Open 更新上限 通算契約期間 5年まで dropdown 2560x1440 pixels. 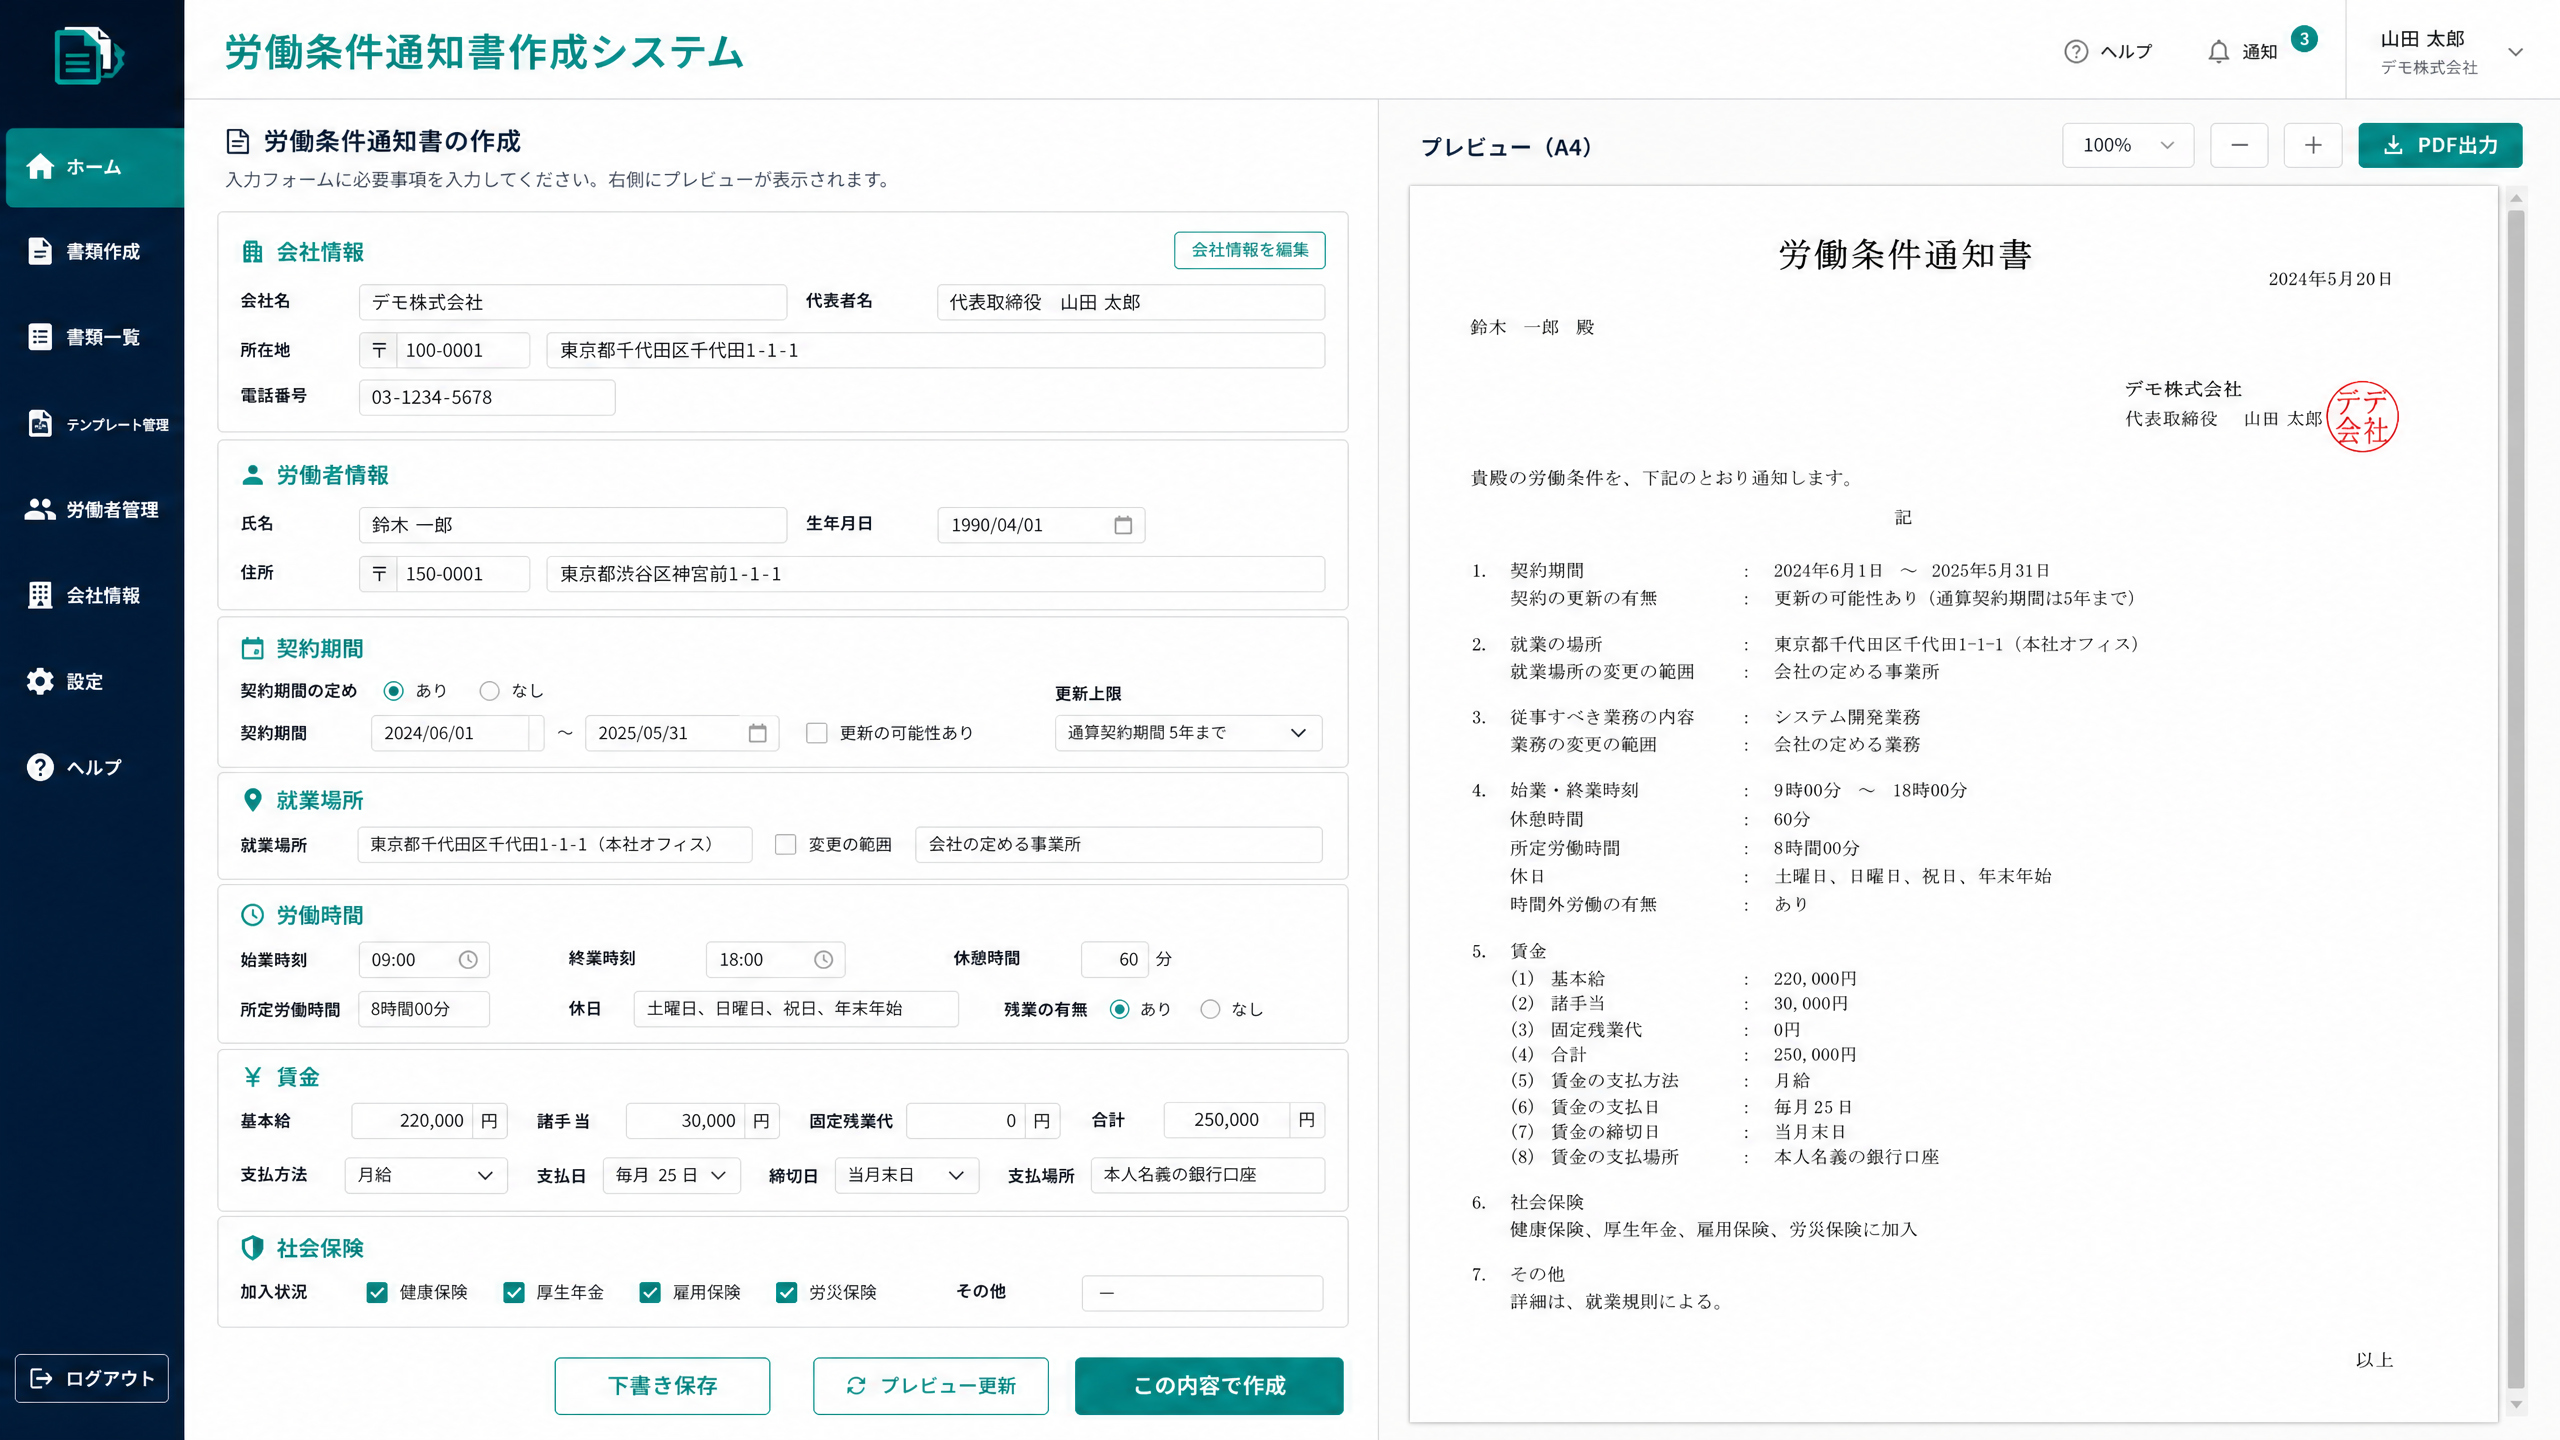(x=1188, y=733)
